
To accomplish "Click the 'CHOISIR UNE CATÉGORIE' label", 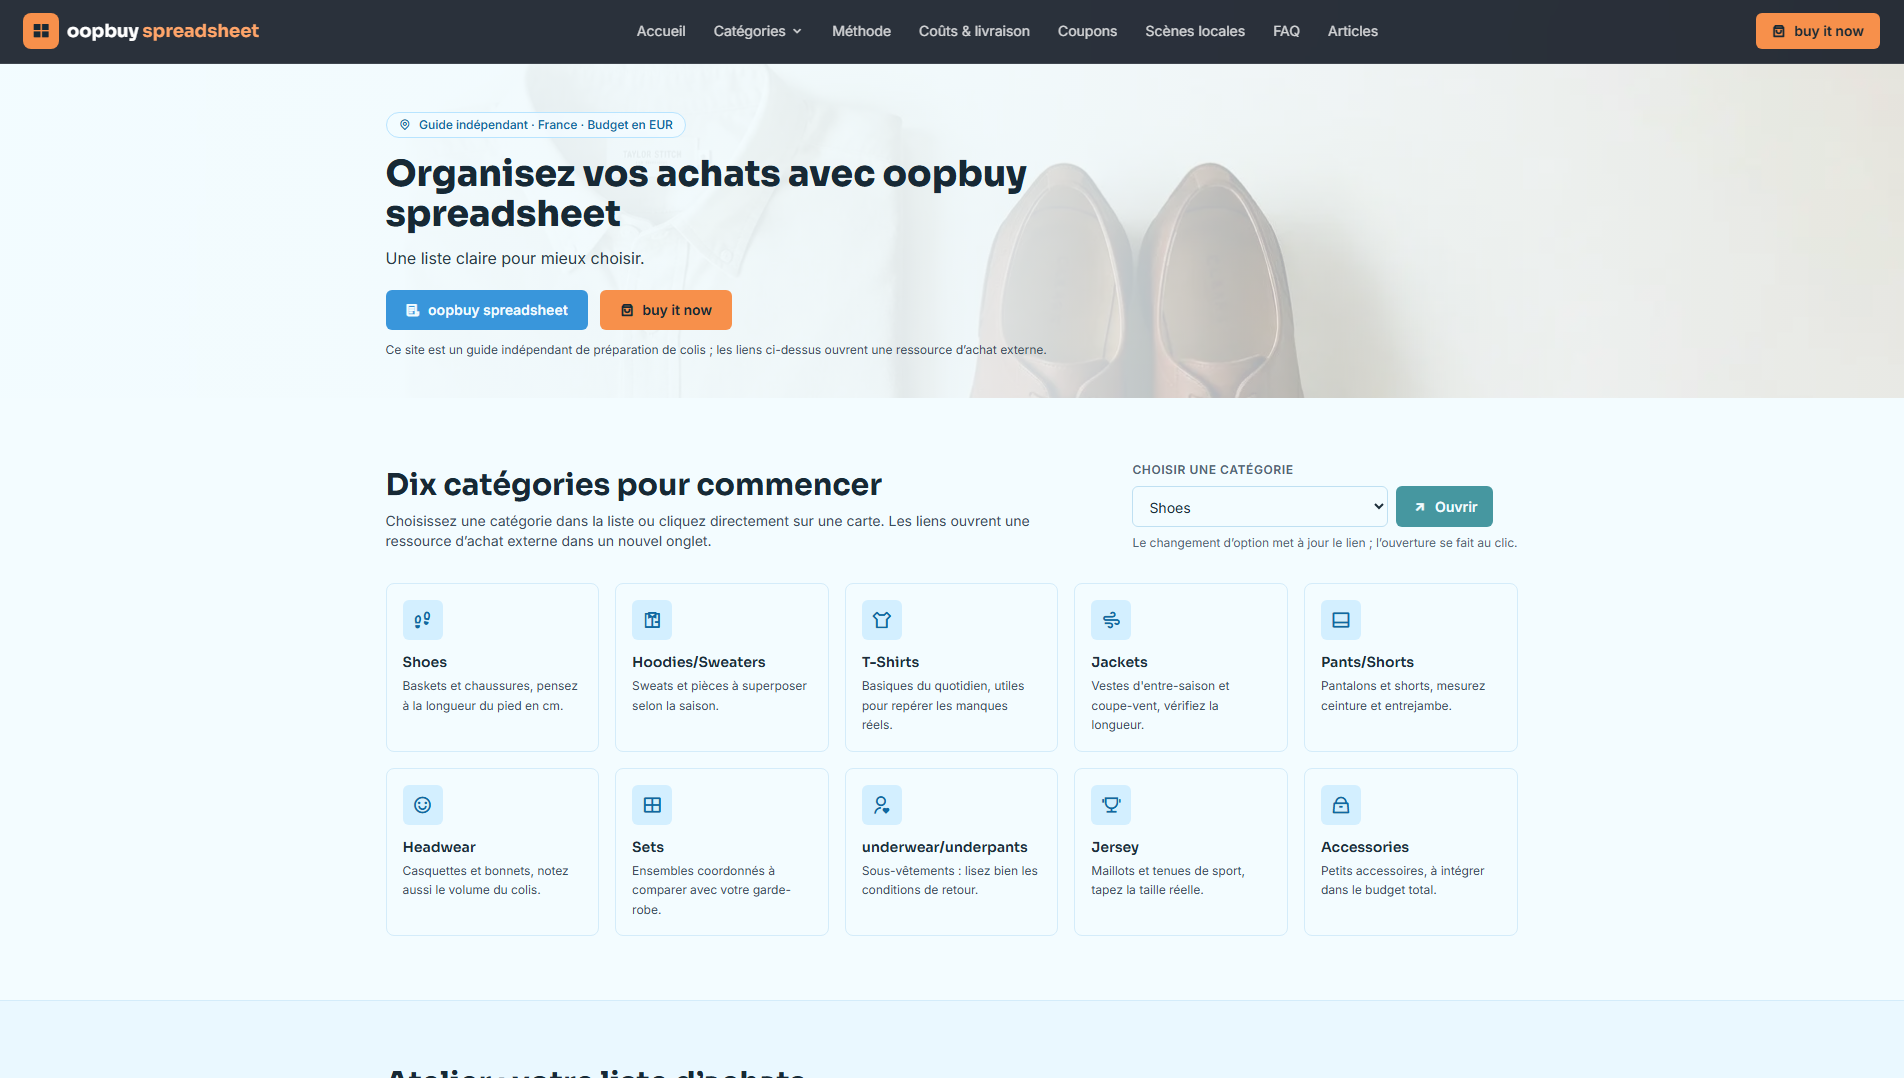I will pos(1213,470).
